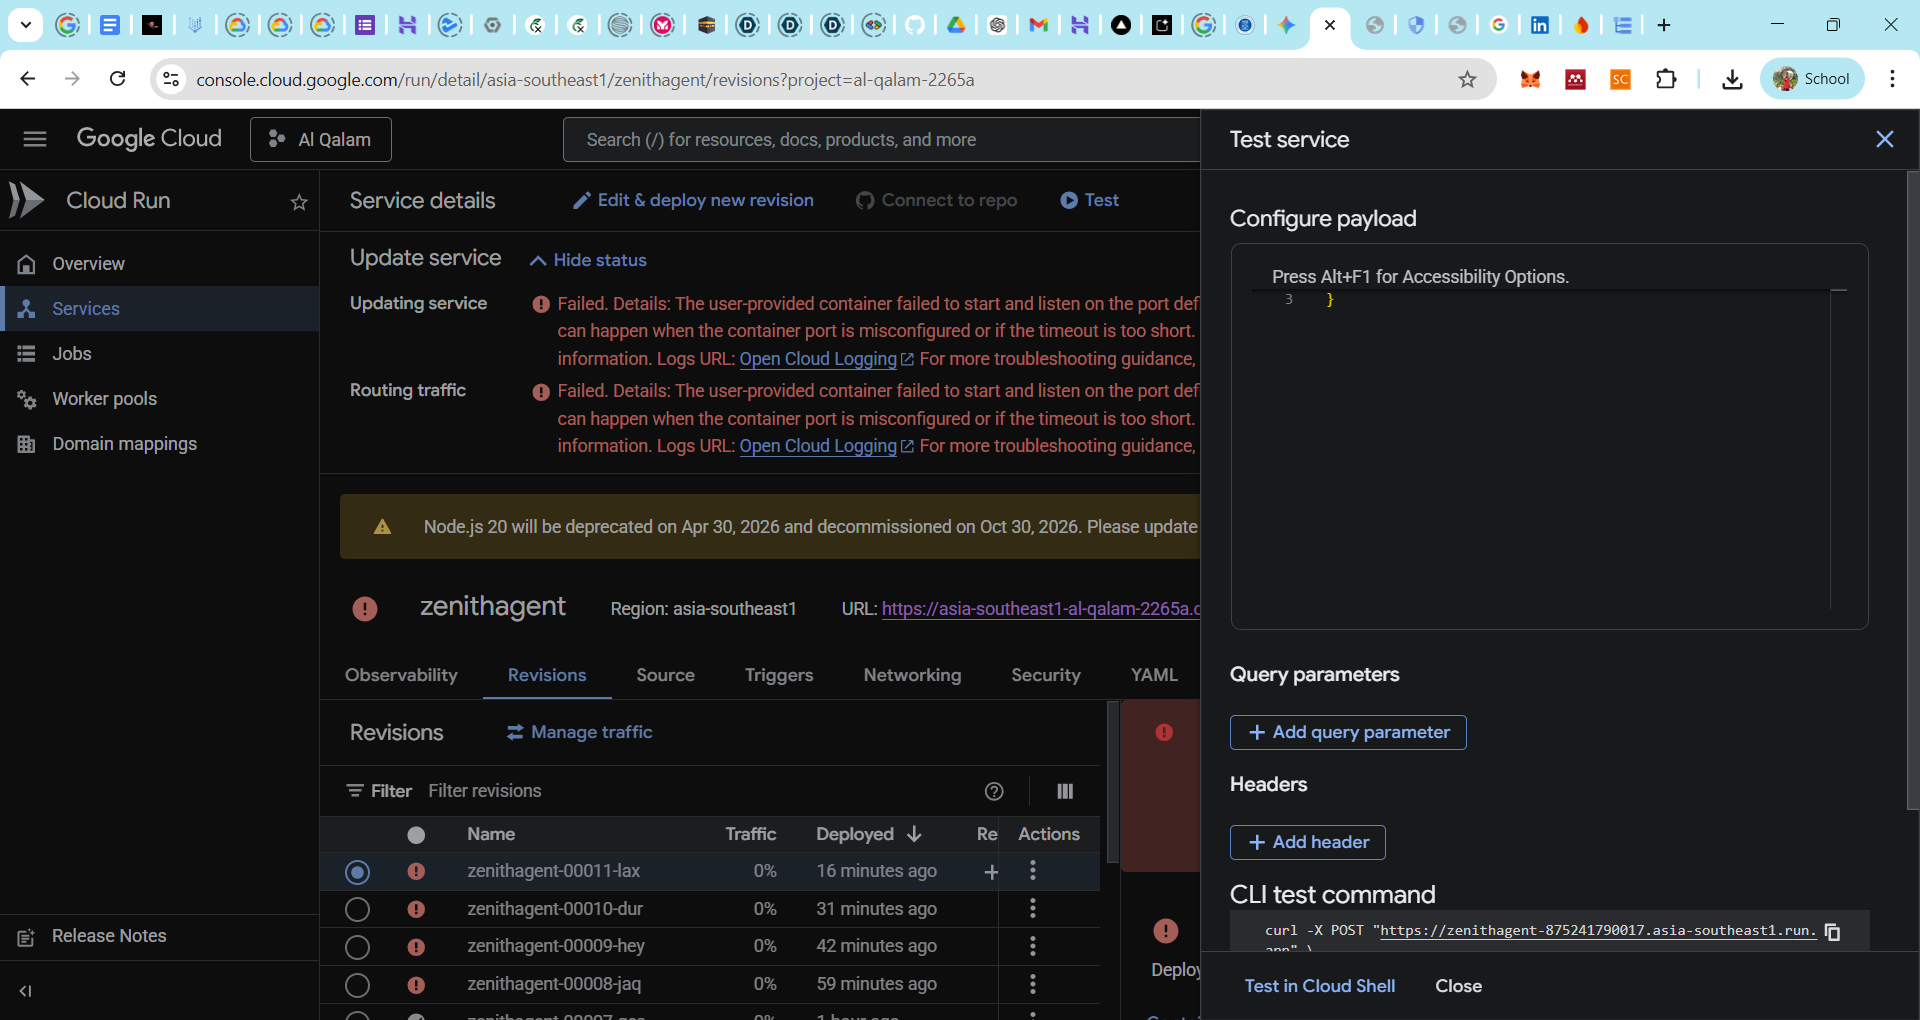The image size is (1920, 1020).
Task: Sort revisions by the Deployed column
Action: [868, 834]
